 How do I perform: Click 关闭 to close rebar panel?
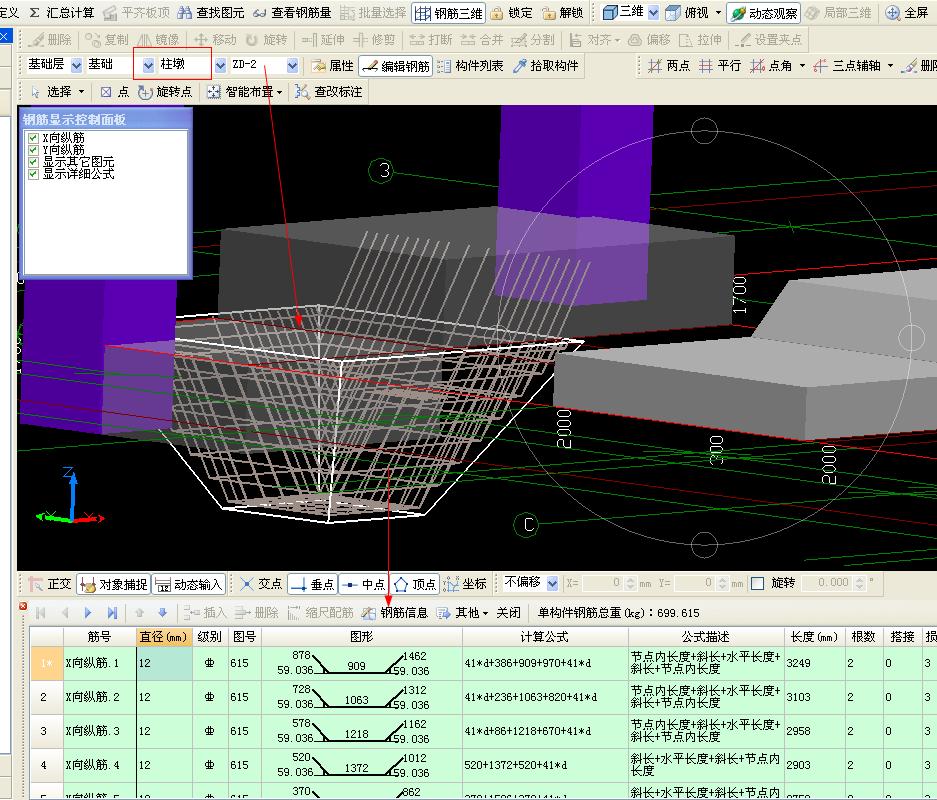pyautogui.click(x=509, y=612)
